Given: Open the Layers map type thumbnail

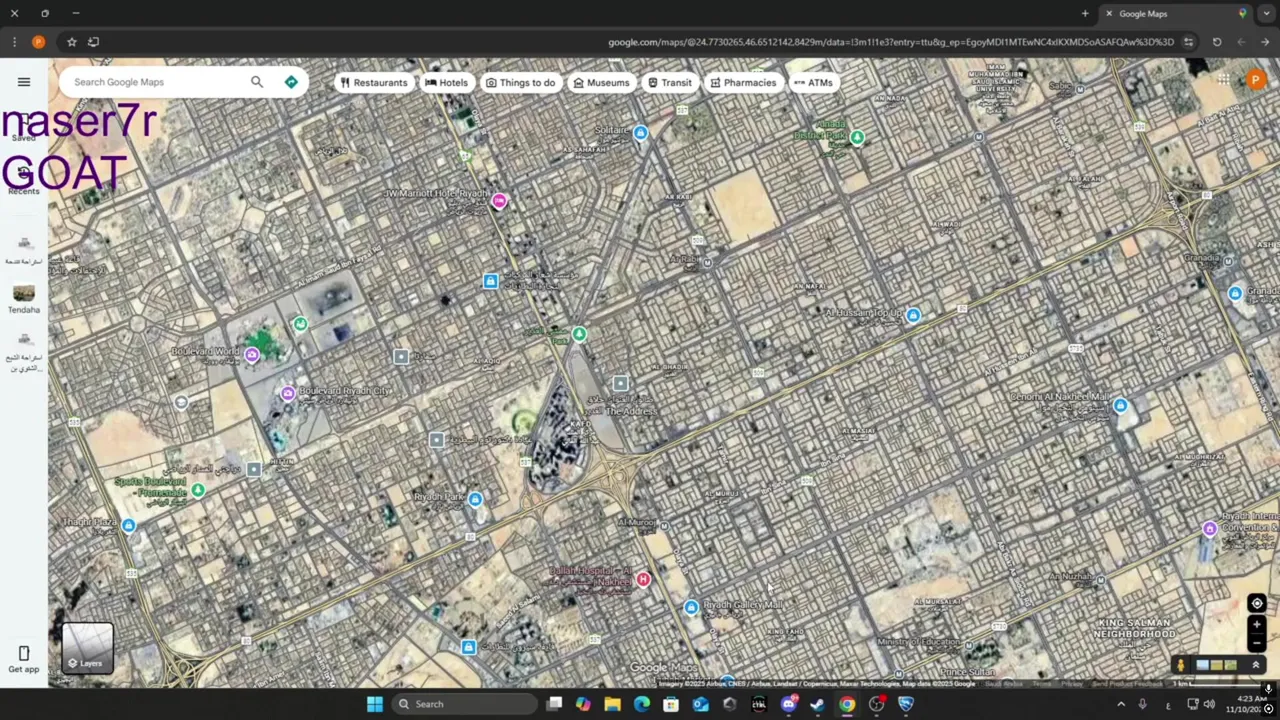Looking at the screenshot, I should pos(88,647).
